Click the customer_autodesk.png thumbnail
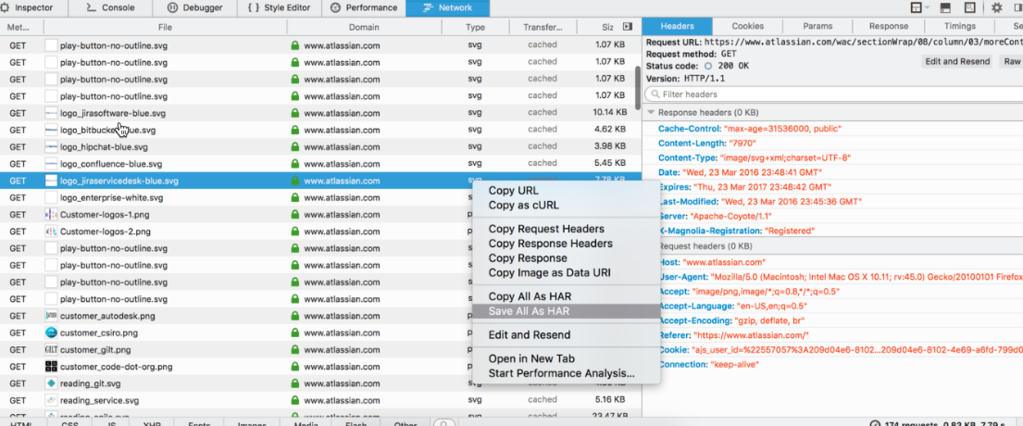The image size is (1023, 426). tap(52, 316)
